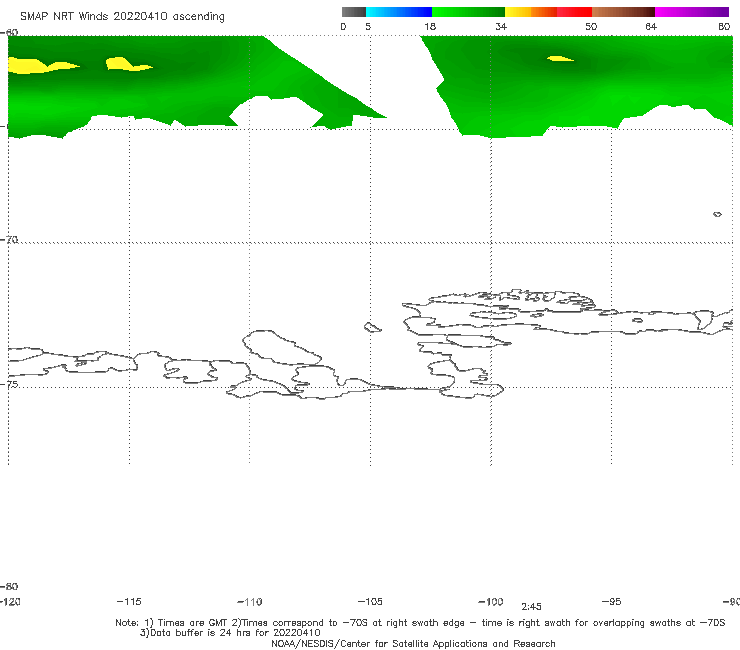The image size is (740, 650).
Task: Click the brown 50-64 color bar segment
Action: (623, 12)
